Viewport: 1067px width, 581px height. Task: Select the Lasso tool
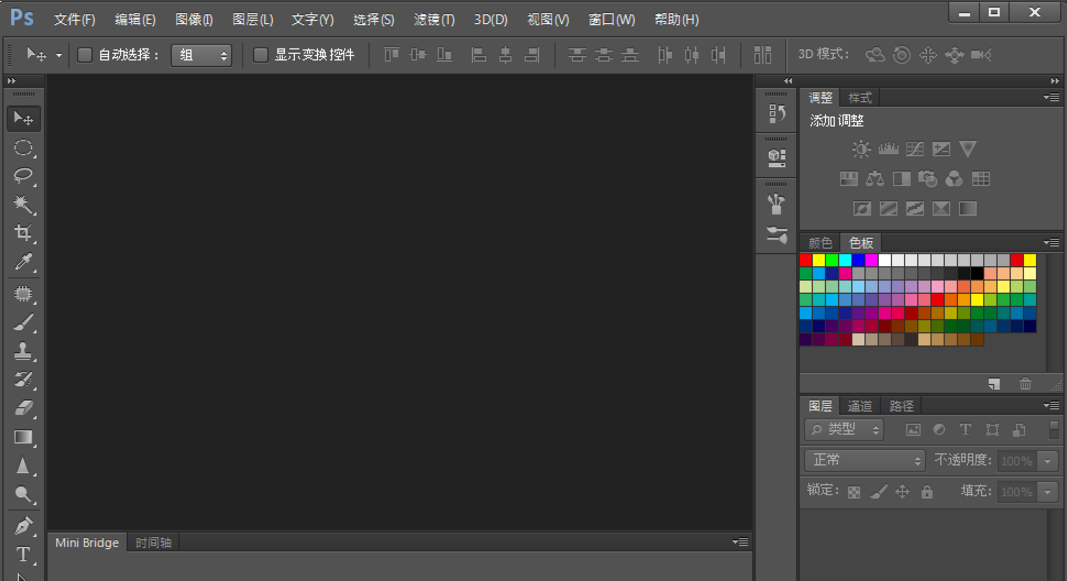(23, 177)
